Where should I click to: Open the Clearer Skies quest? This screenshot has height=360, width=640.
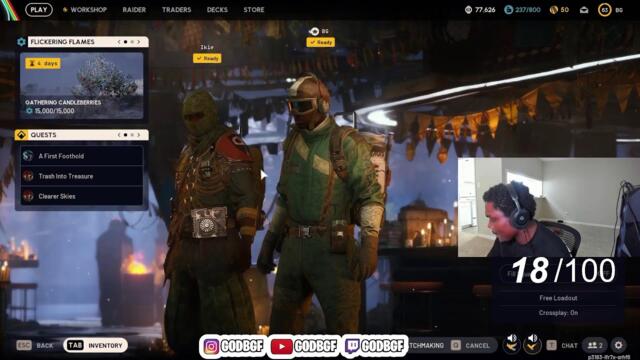coord(82,196)
